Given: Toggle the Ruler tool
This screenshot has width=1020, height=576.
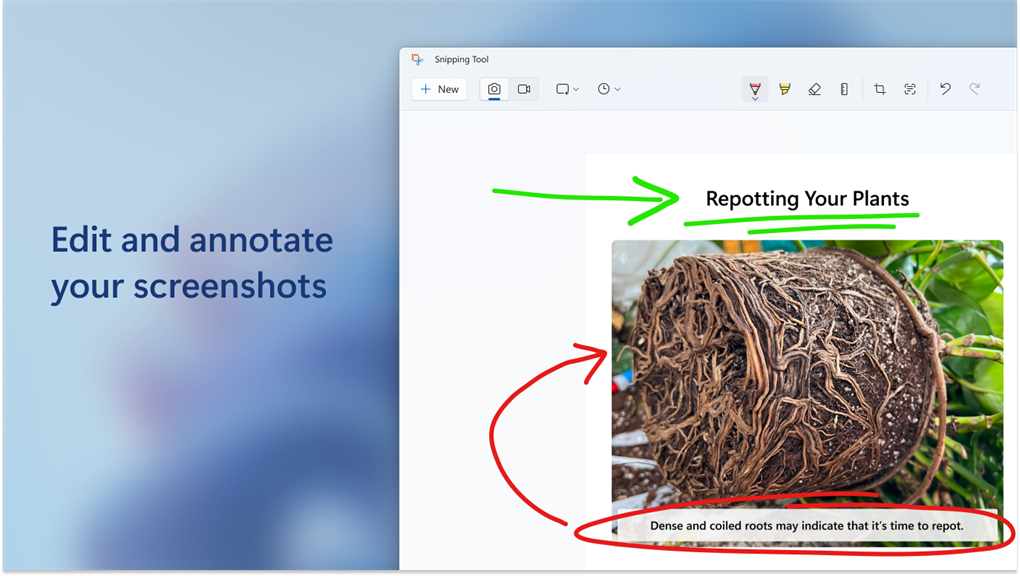Looking at the screenshot, I should pos(844,89).
